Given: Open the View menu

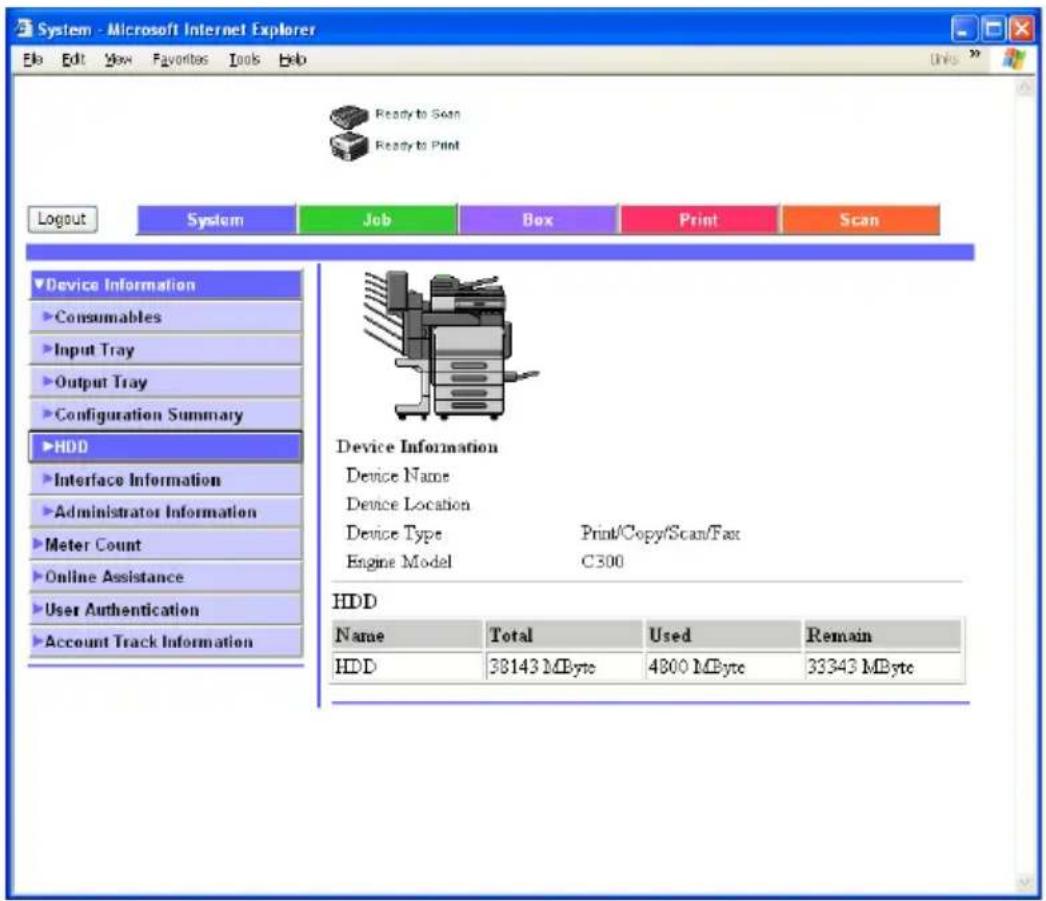Looking at the screenshot, I should tap(117, 59).
